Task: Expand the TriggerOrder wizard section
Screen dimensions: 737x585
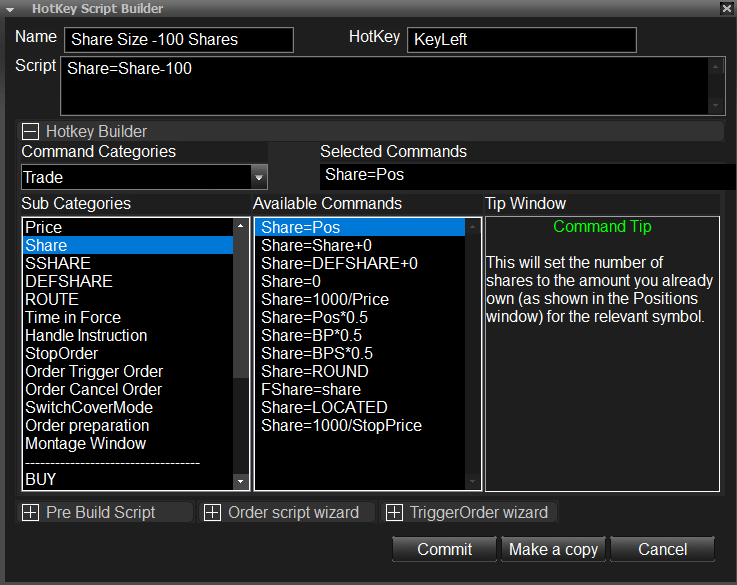Action: click(394, 512)
